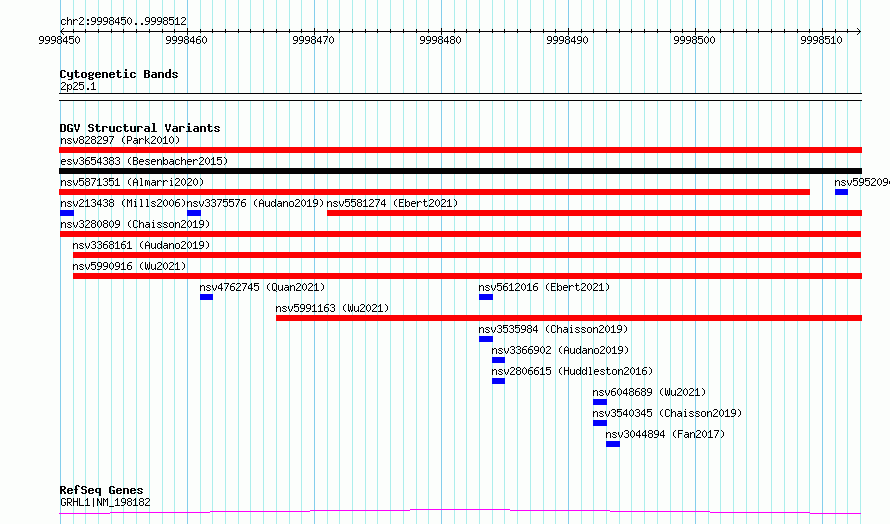Click the red nsv5991163 variant bar
This screenshot has height=524, width=890.
click(569, 318)
